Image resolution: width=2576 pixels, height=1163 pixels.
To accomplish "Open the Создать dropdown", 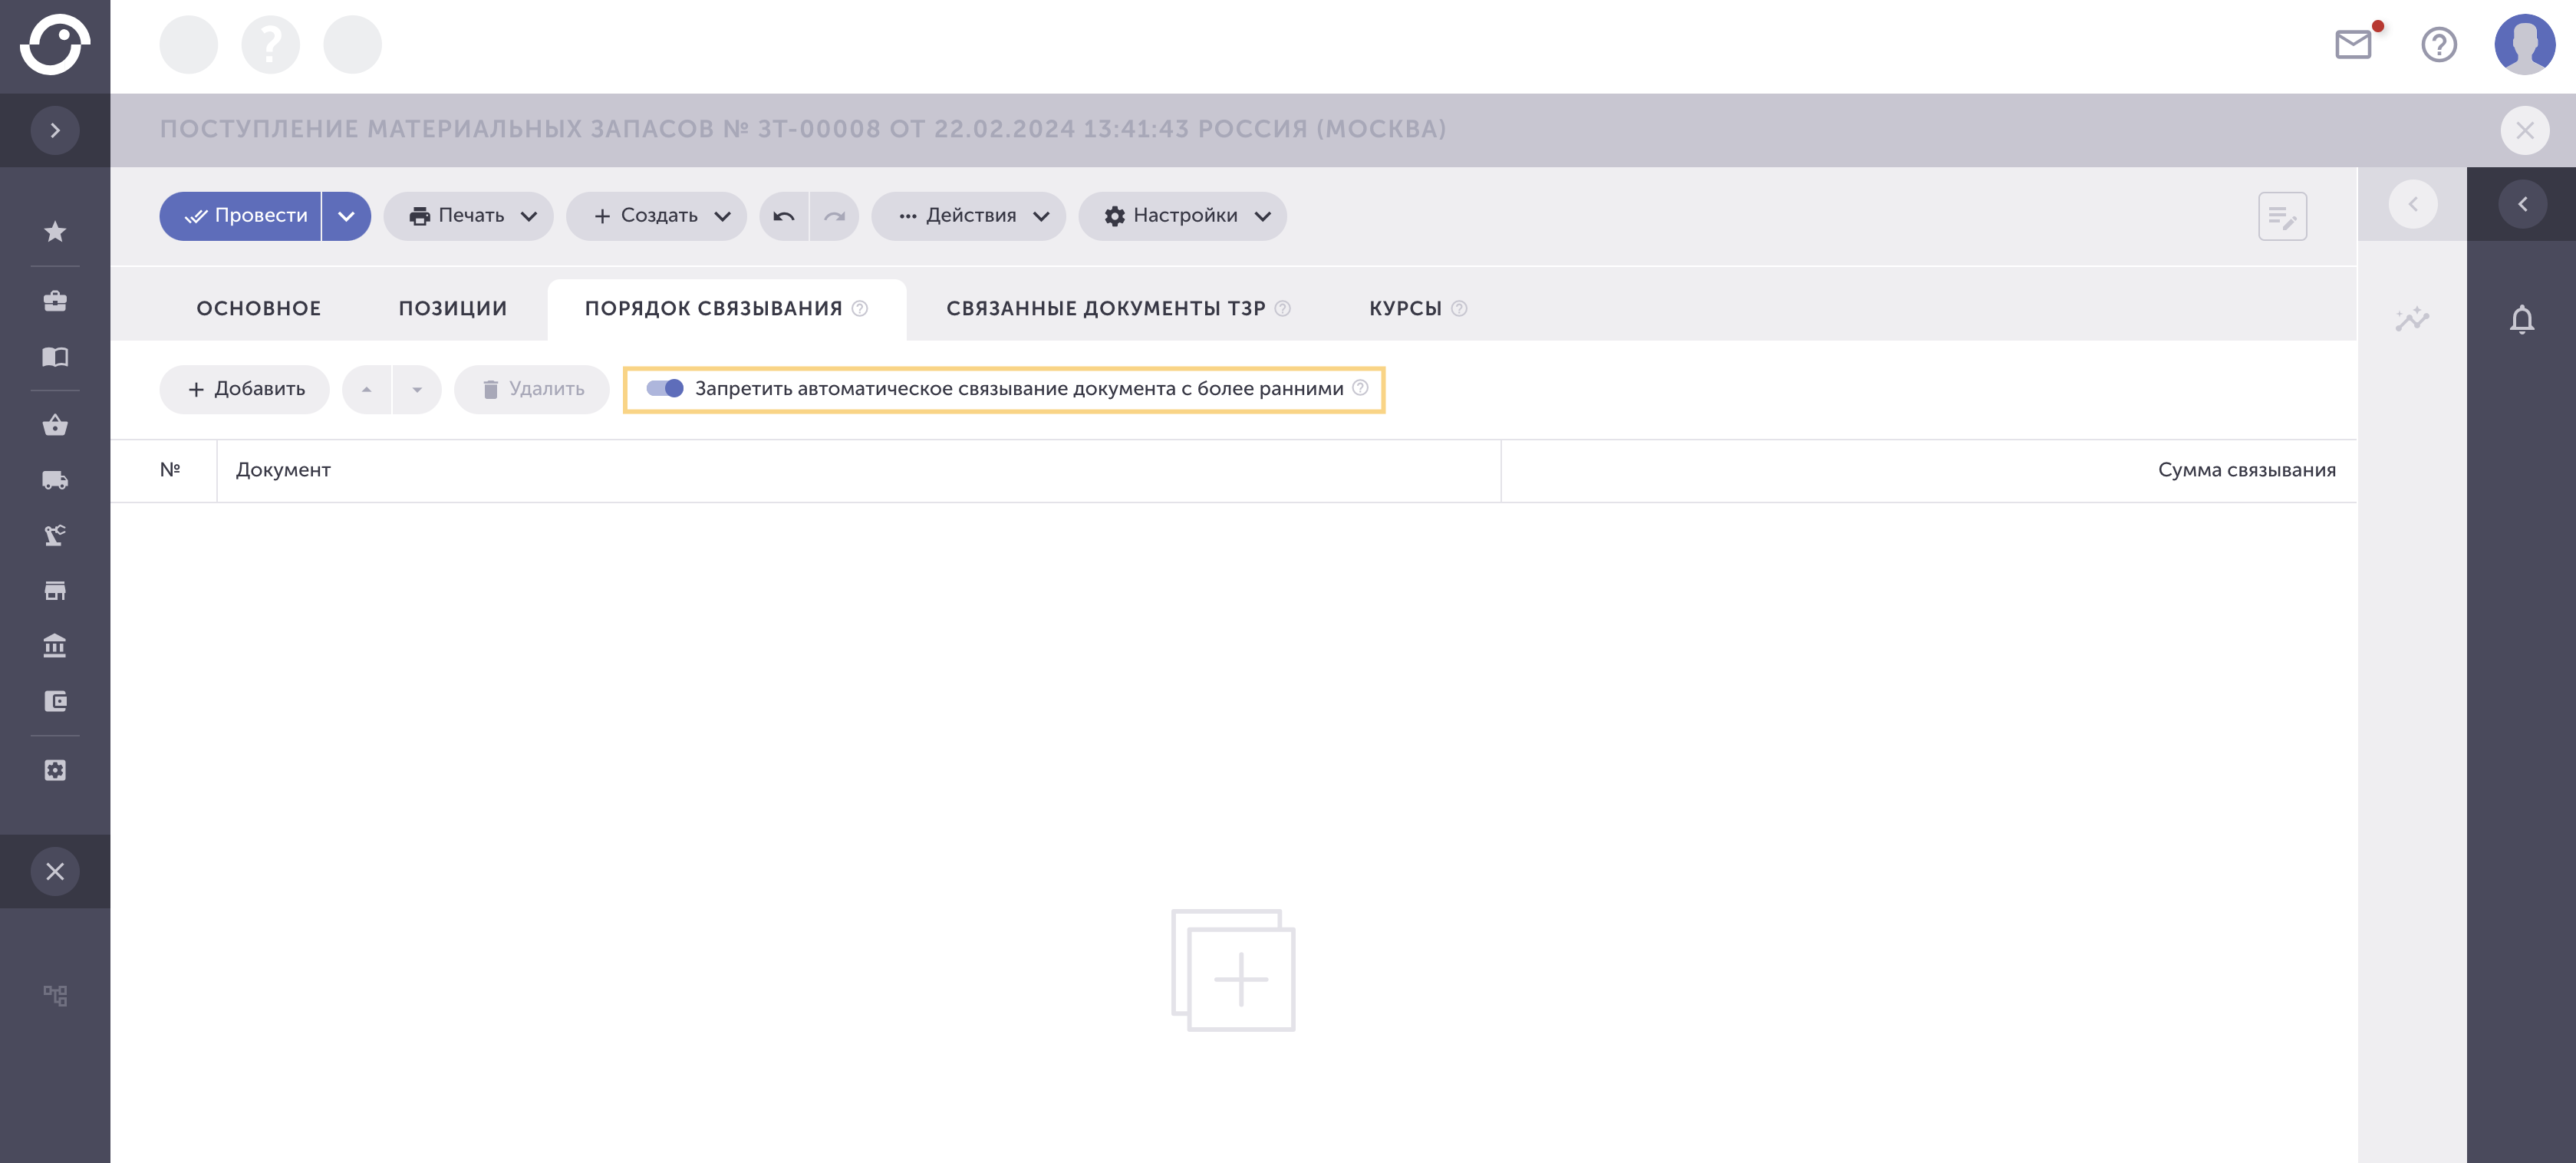I will tap(656, 216).
